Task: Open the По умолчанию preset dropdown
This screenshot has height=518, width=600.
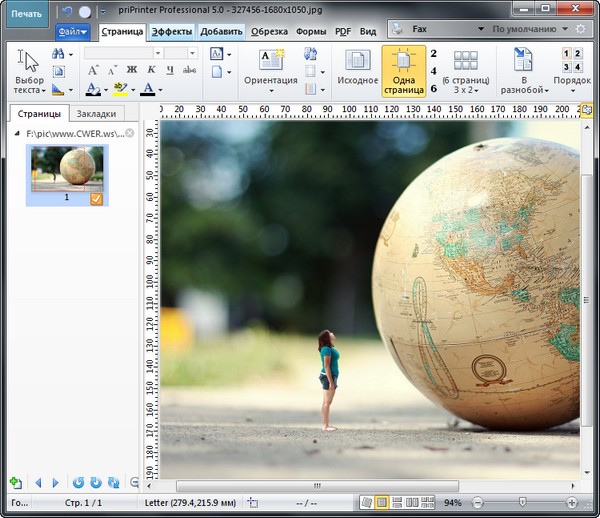Action: (x=528, y=30)
